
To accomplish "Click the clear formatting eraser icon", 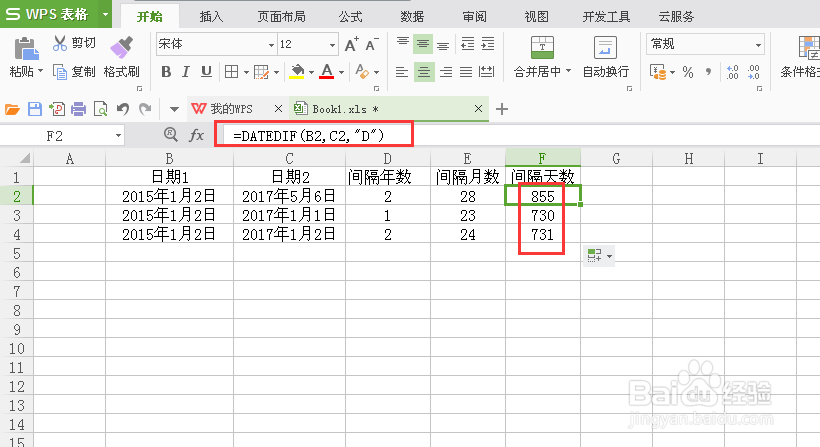I will pyautogui.click(x=362, y=71).
